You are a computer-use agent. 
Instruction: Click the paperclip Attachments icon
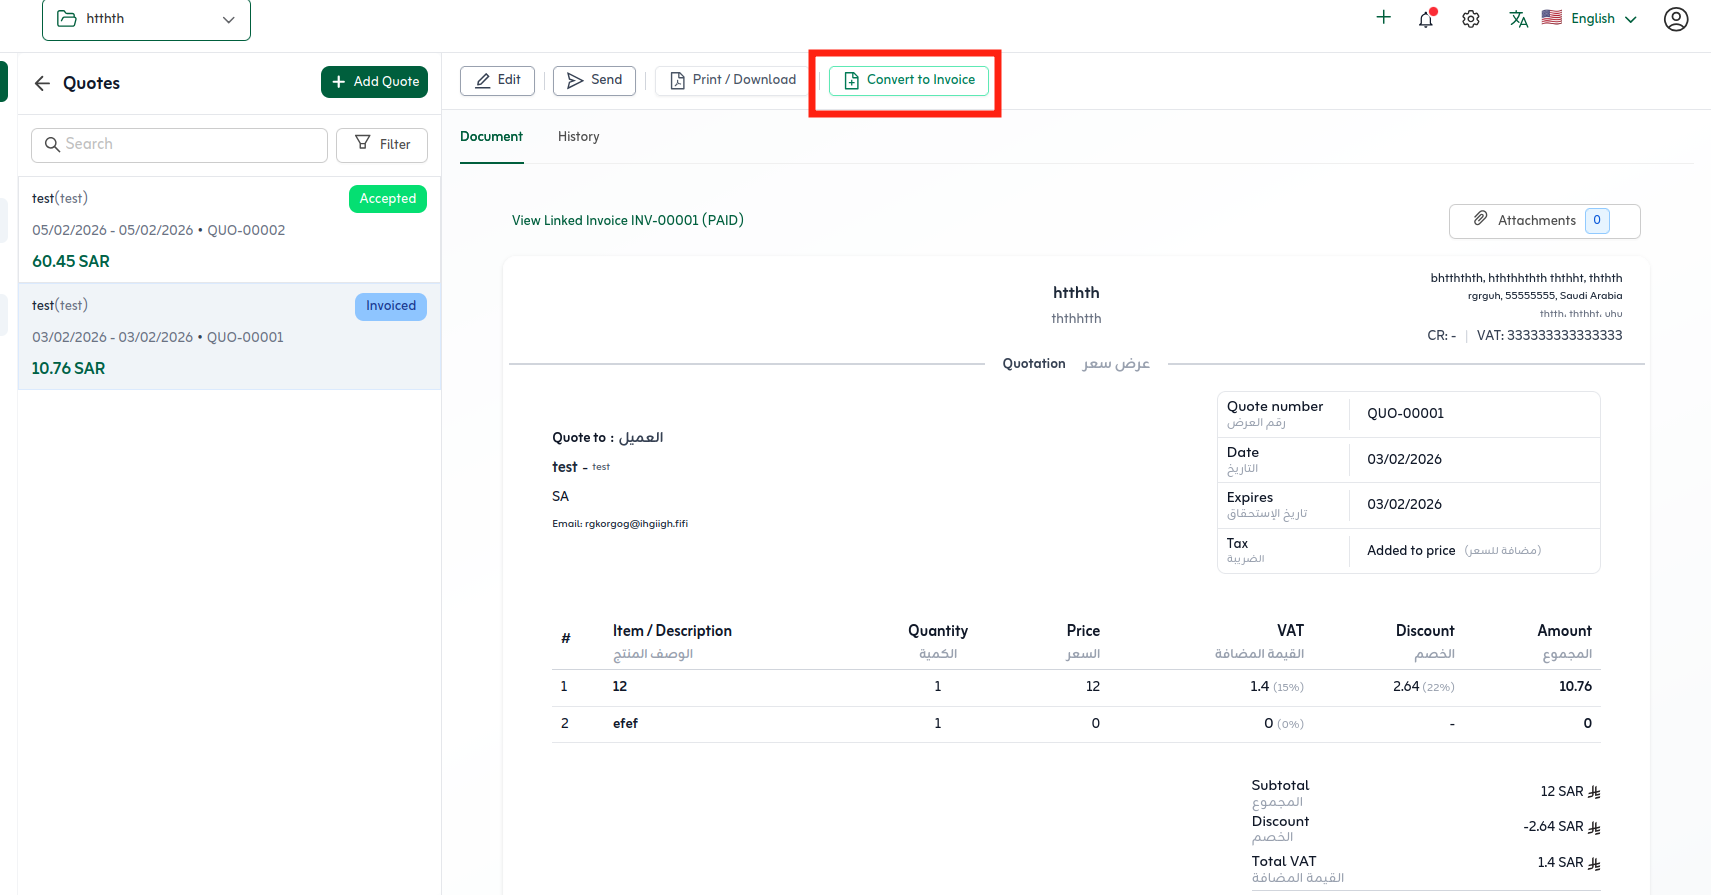click(x=1481, y=219)
